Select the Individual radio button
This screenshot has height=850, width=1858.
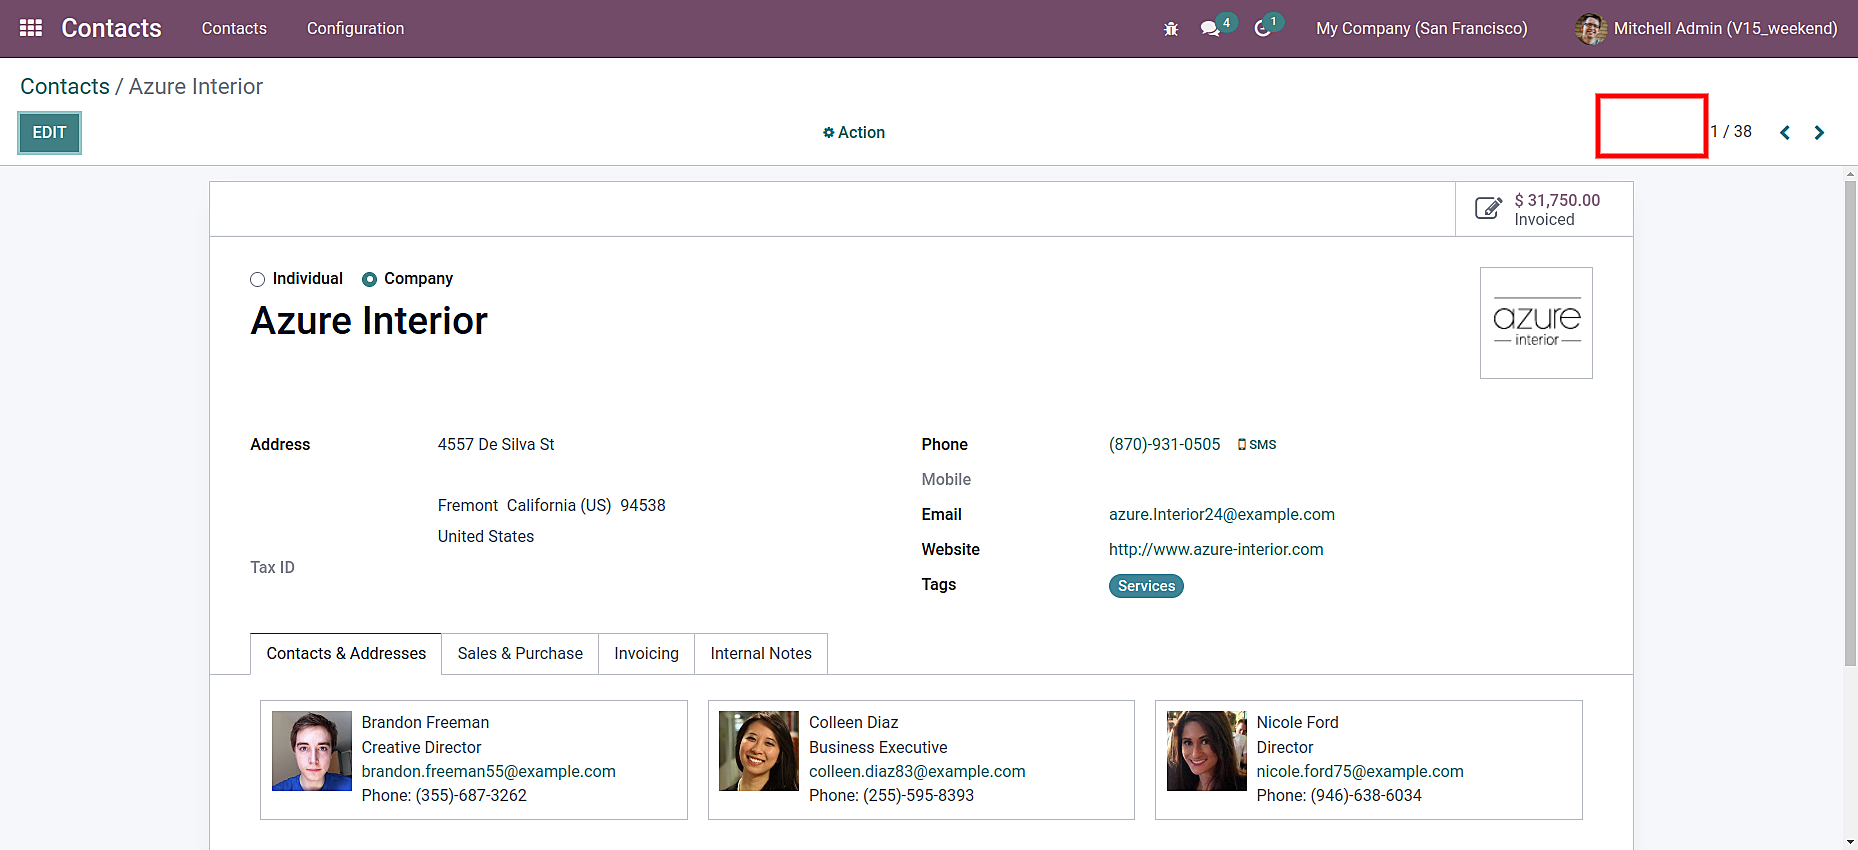[258, 280]
